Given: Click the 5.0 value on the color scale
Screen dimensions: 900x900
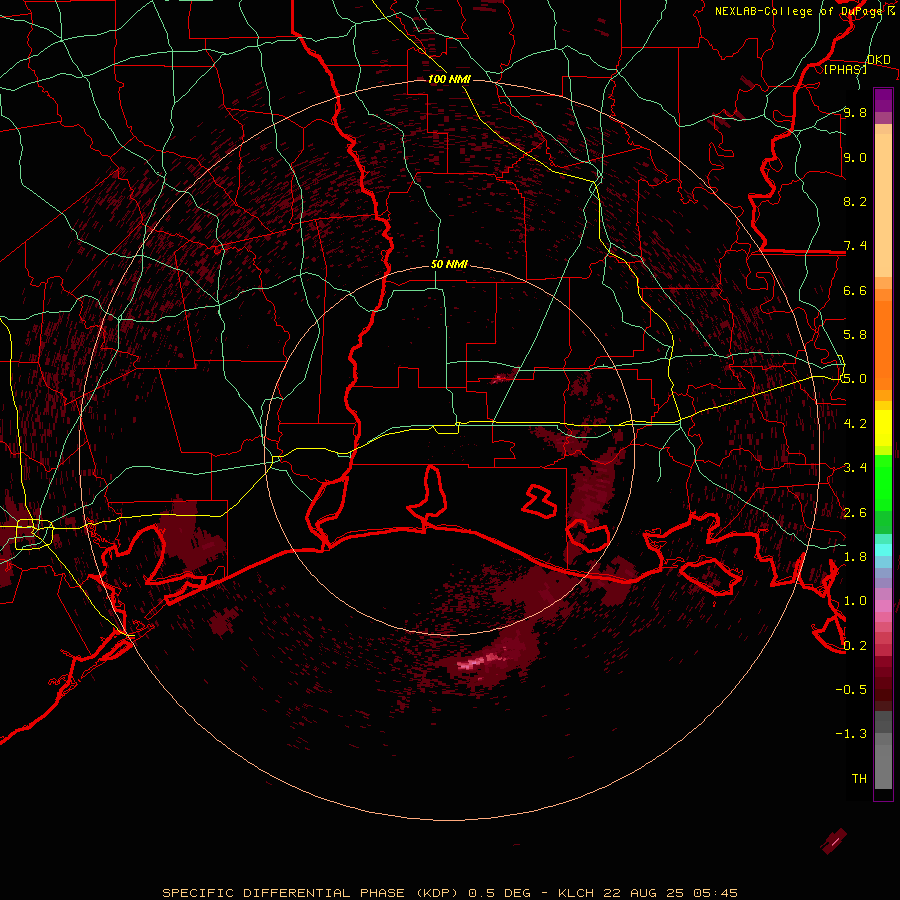Looking at the screenshot, I should click(x=855, y=379).
